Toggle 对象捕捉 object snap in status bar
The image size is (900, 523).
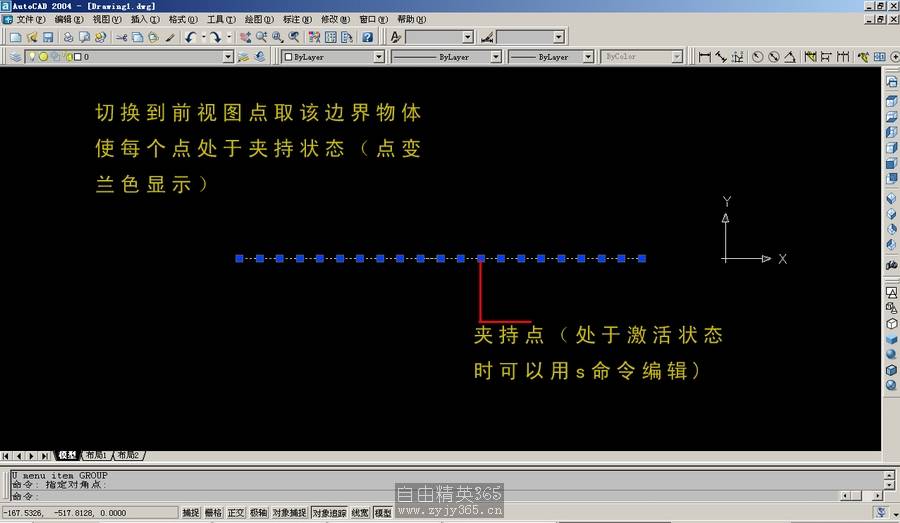point(289,513)
